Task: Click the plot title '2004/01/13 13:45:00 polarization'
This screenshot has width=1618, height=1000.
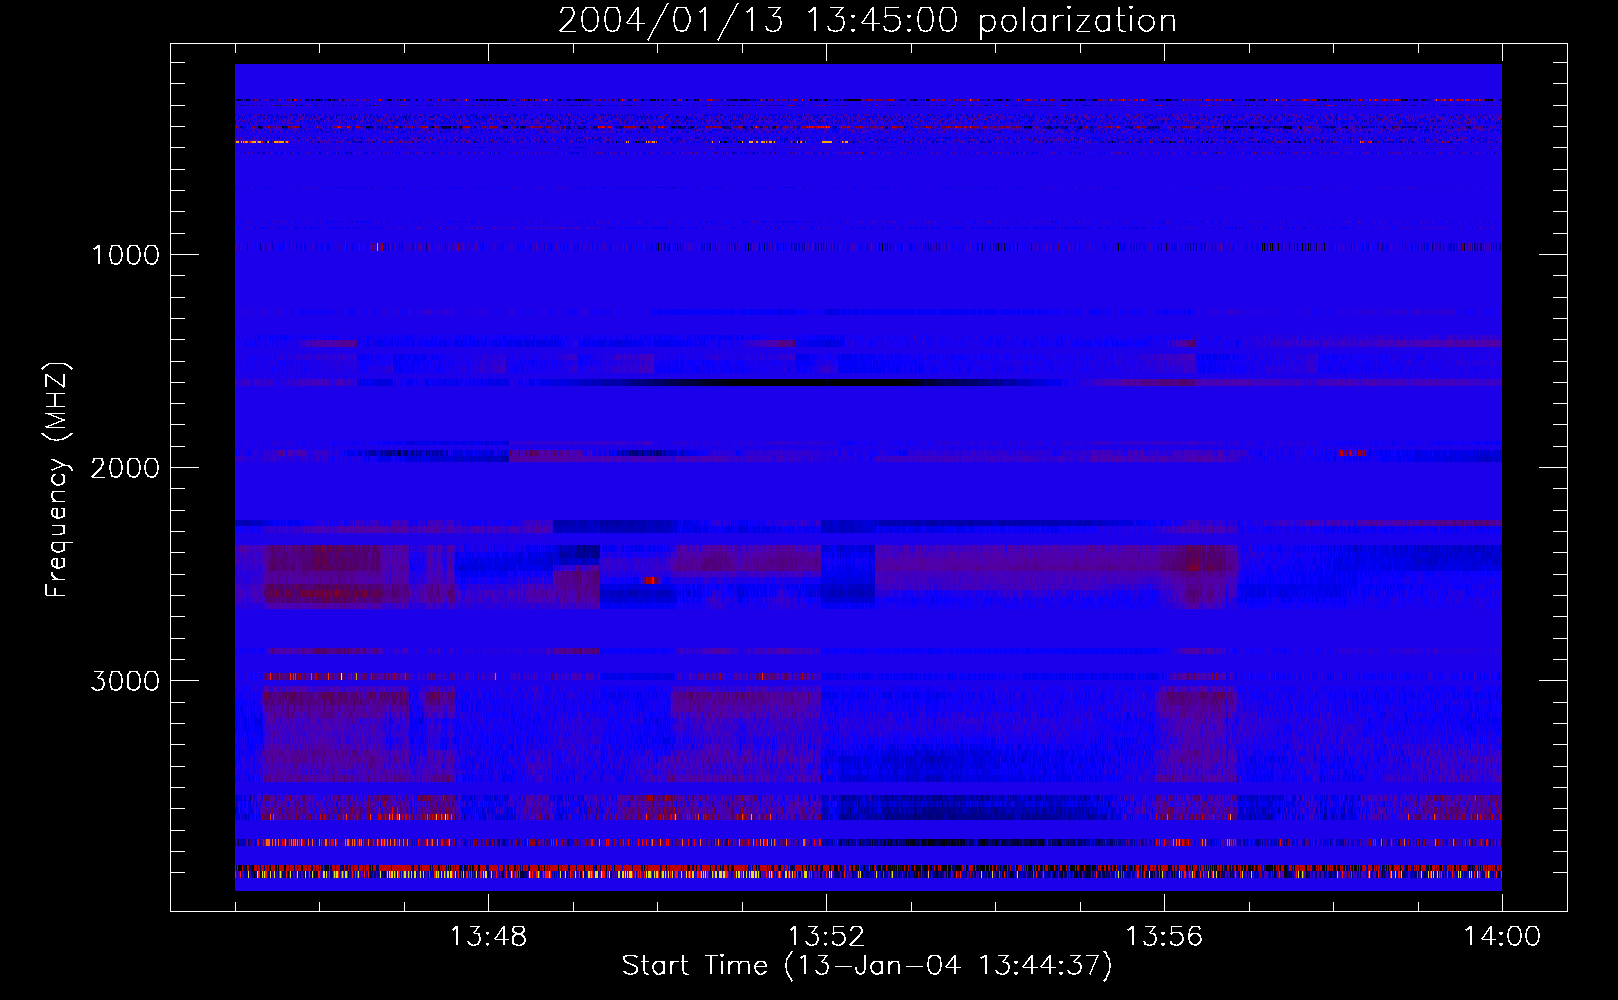Action: point(867,21)
